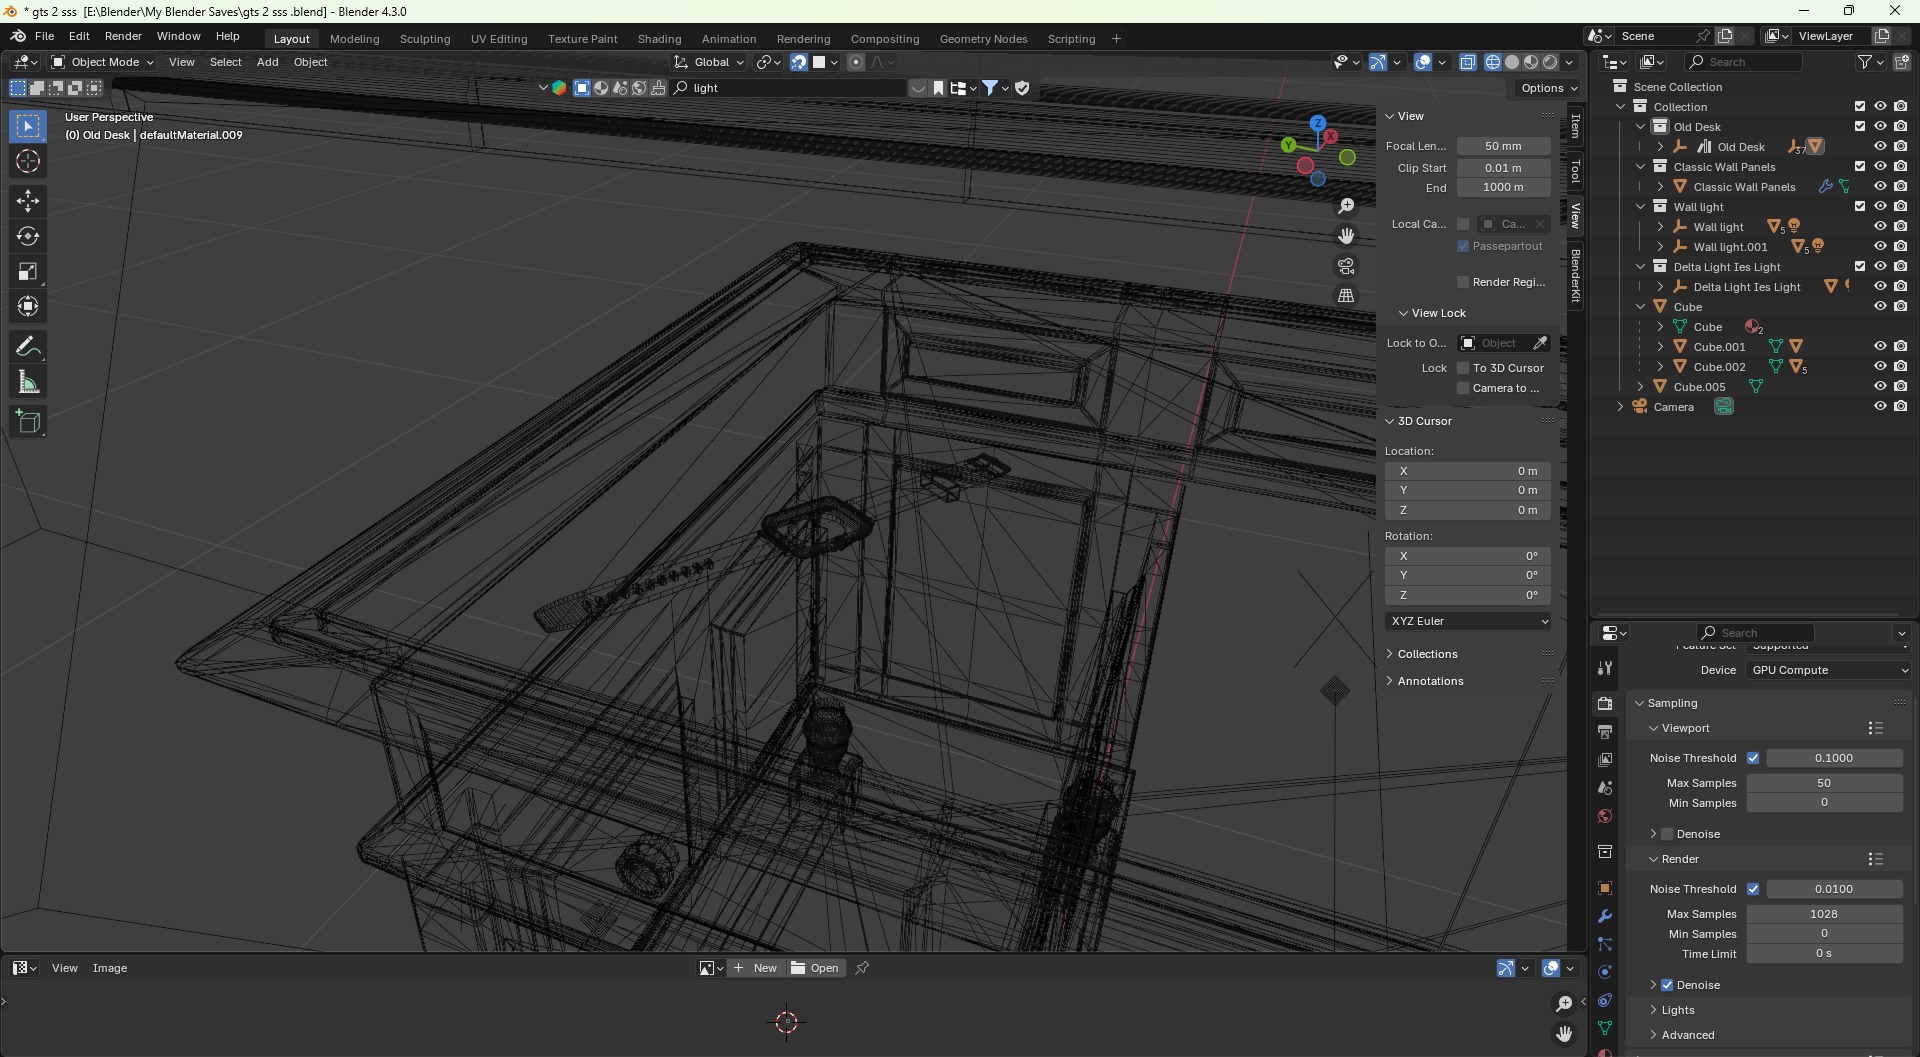Open the Scene properties tab

click(x=1605, y=788)
